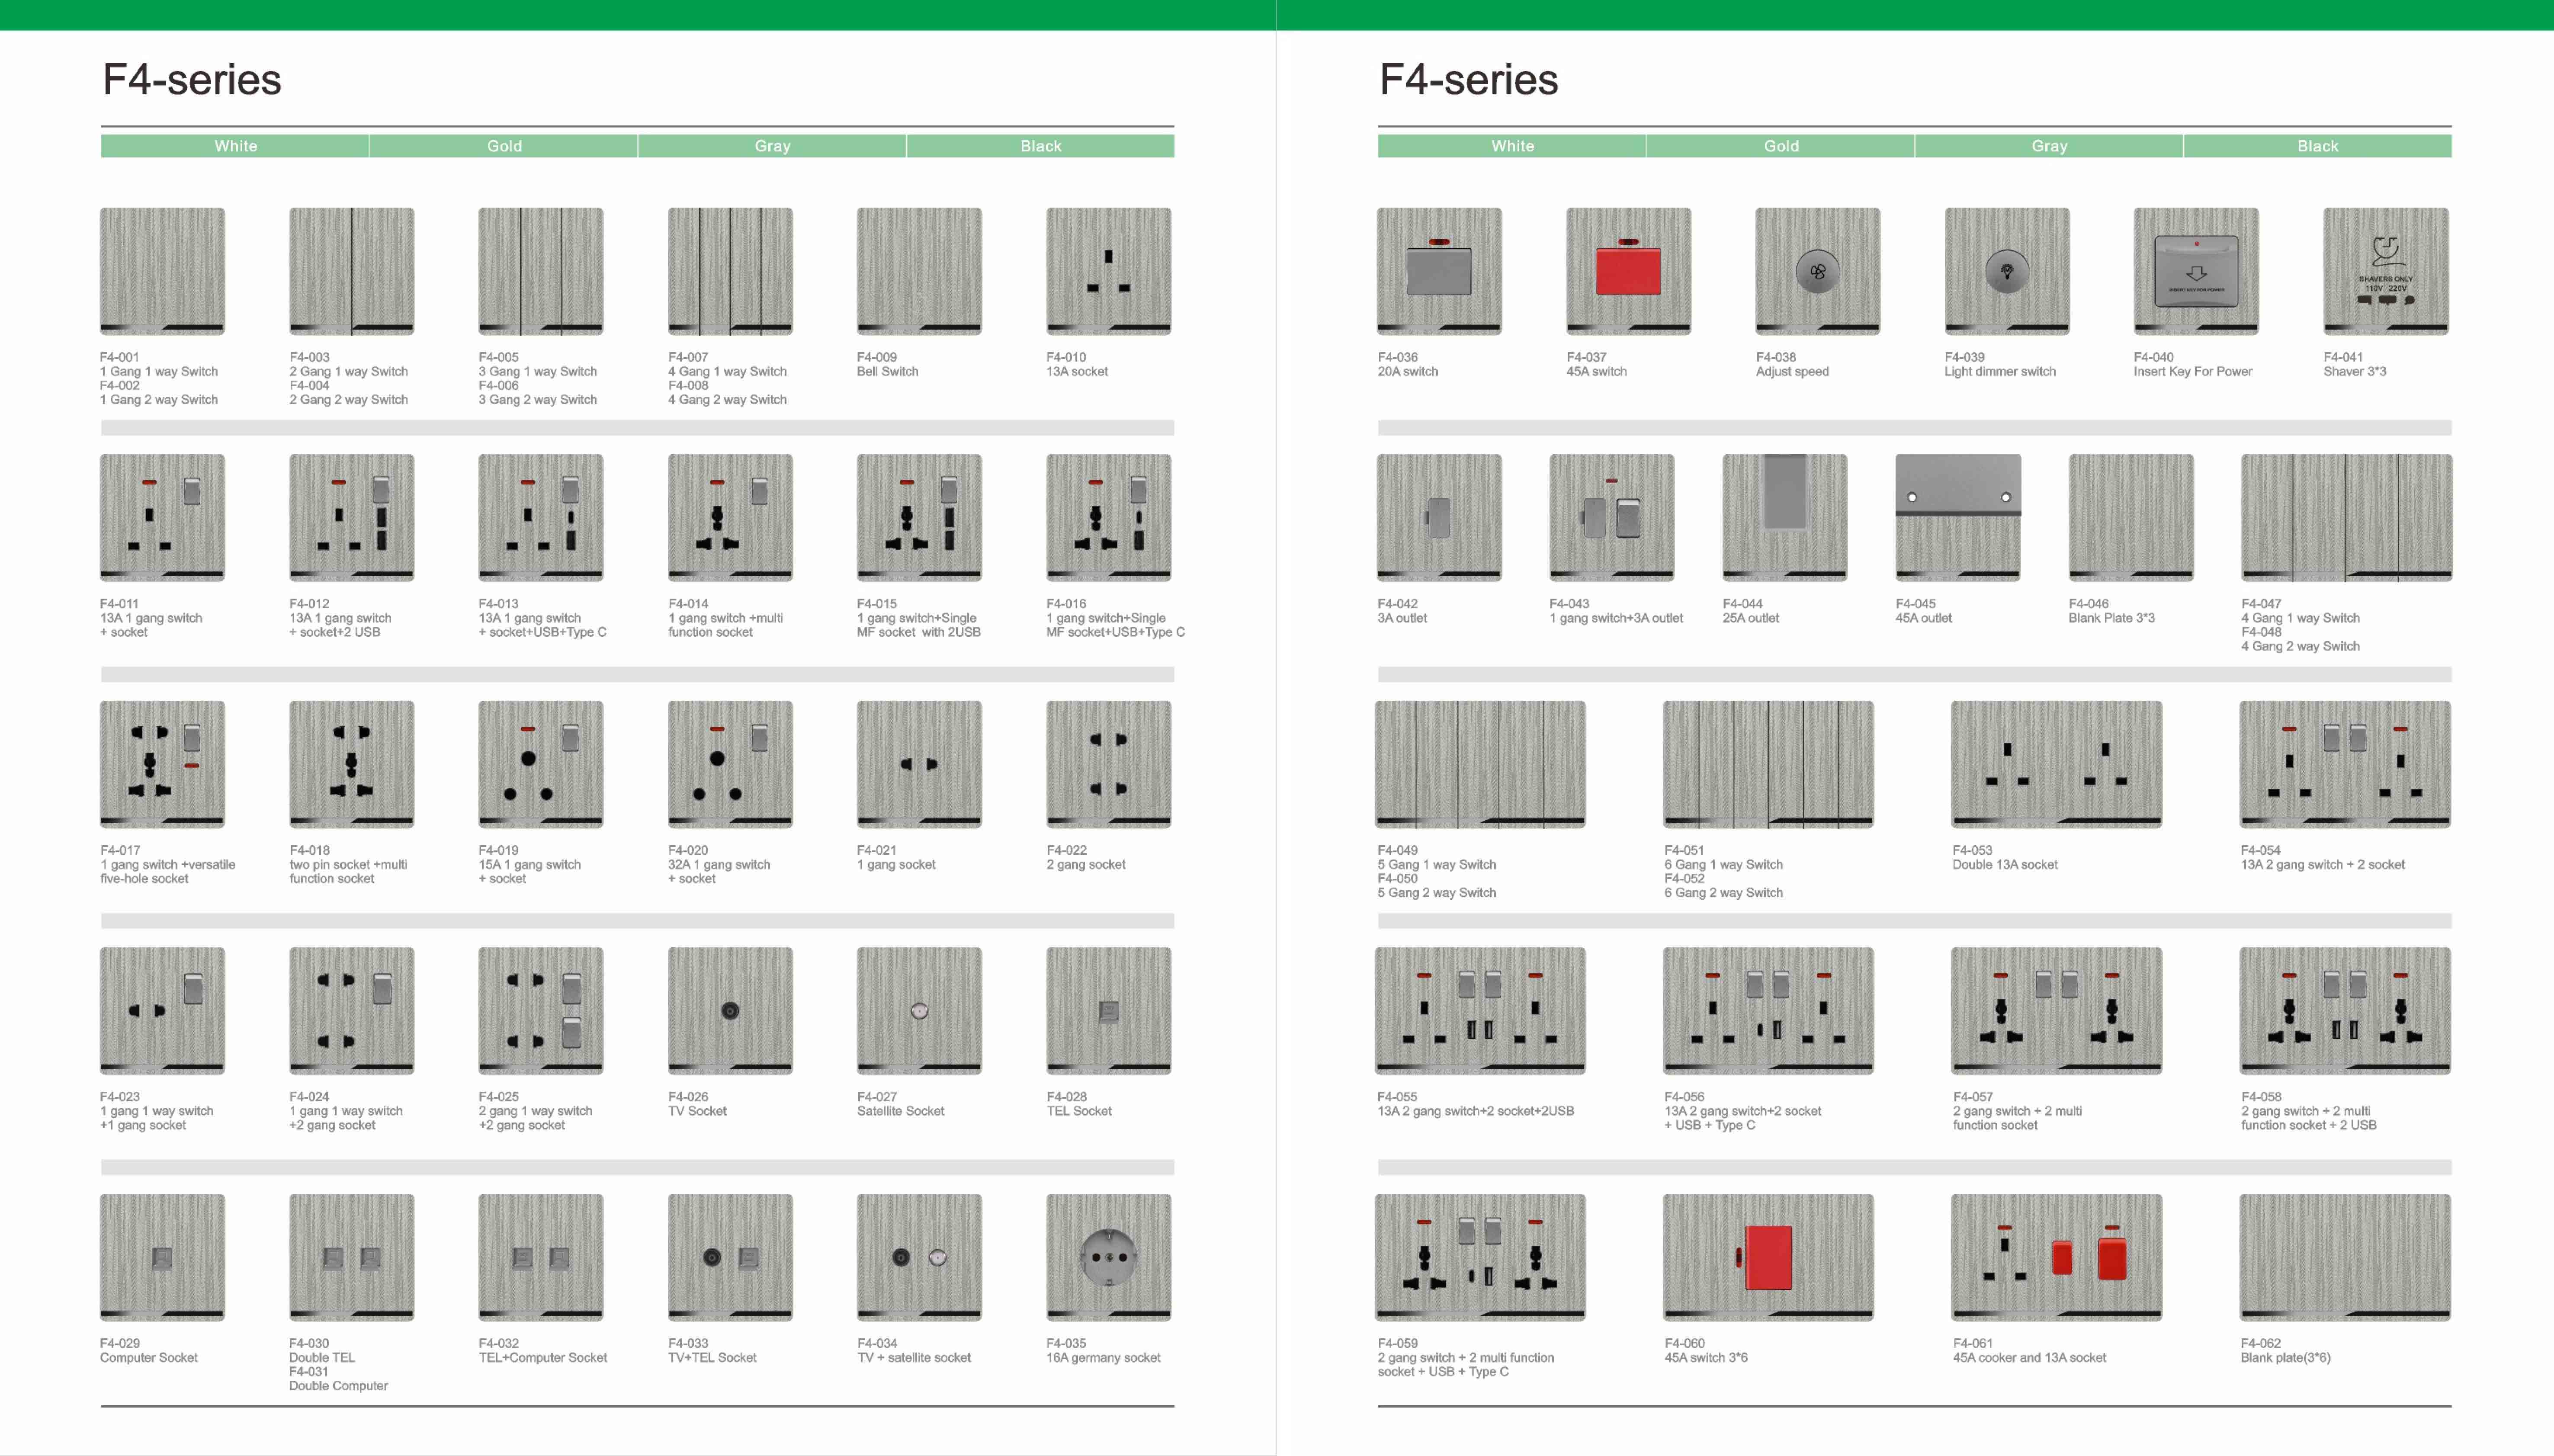Select the F4-017 versatile five-hole socket image

tap(162, 764)
